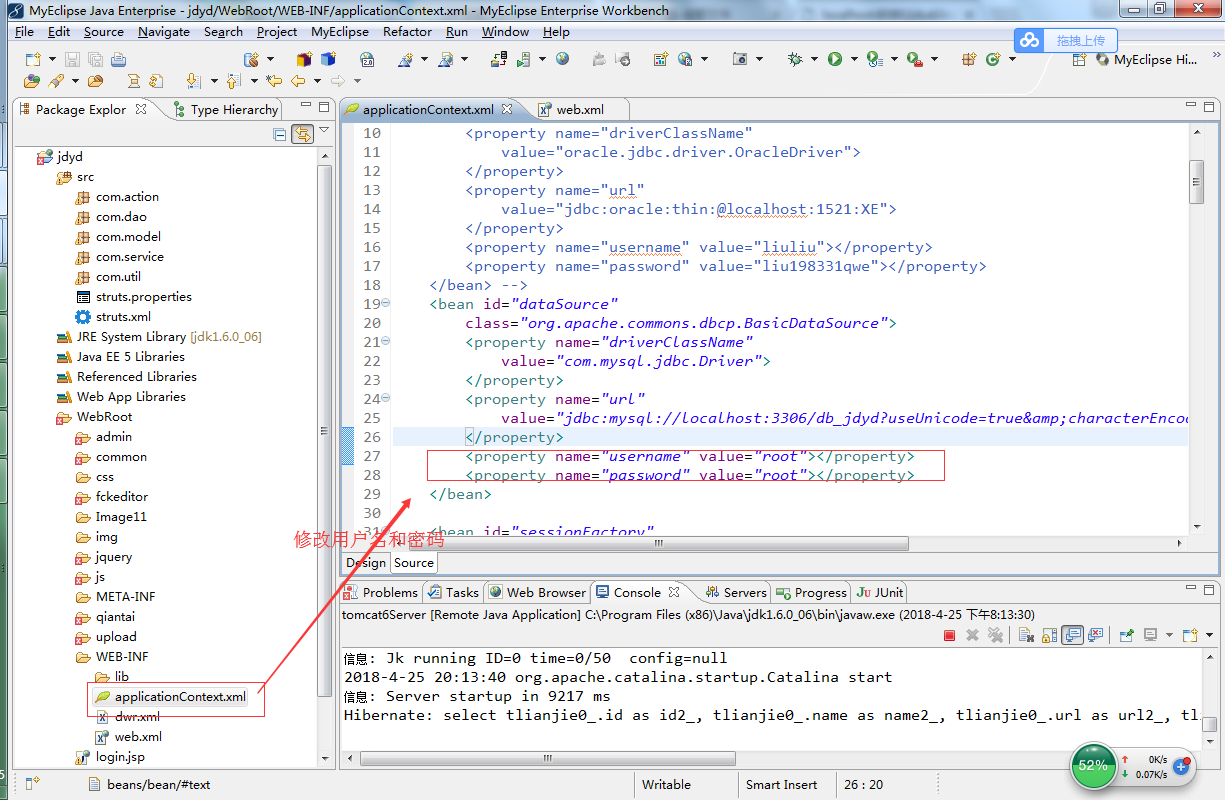Click the Collapse All icon in Package Explorer

pos(280,134)
